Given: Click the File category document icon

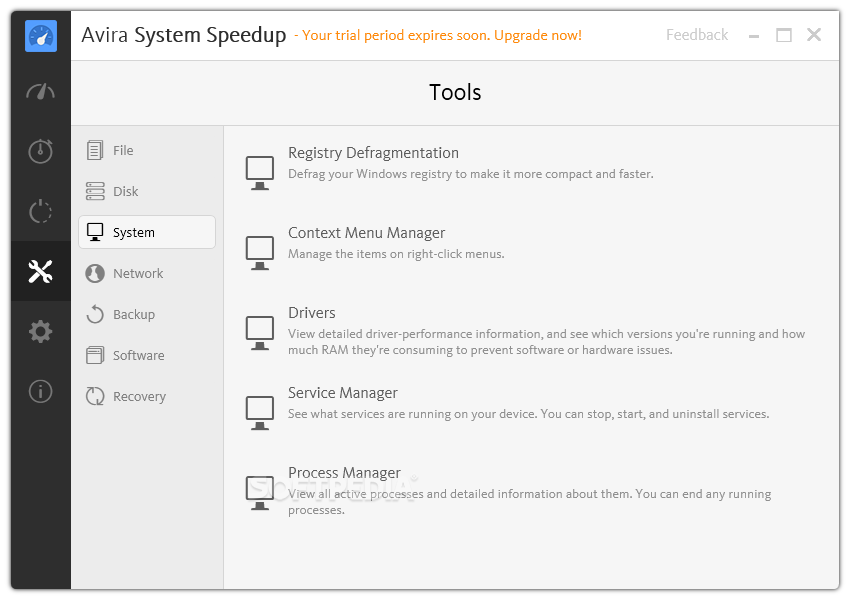Looking at the screenshot, I should [x=95, y=150].
